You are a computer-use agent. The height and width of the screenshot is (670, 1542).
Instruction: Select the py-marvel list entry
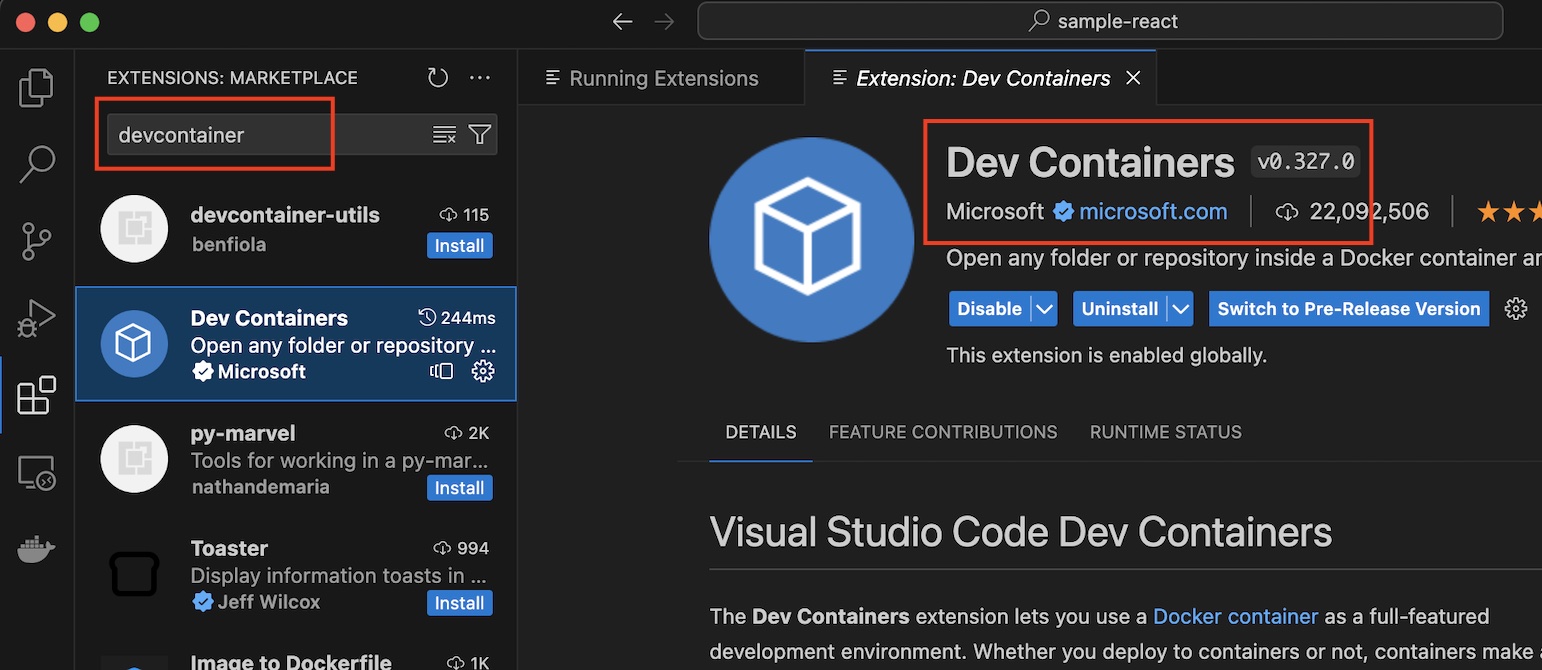coord(296,460)
